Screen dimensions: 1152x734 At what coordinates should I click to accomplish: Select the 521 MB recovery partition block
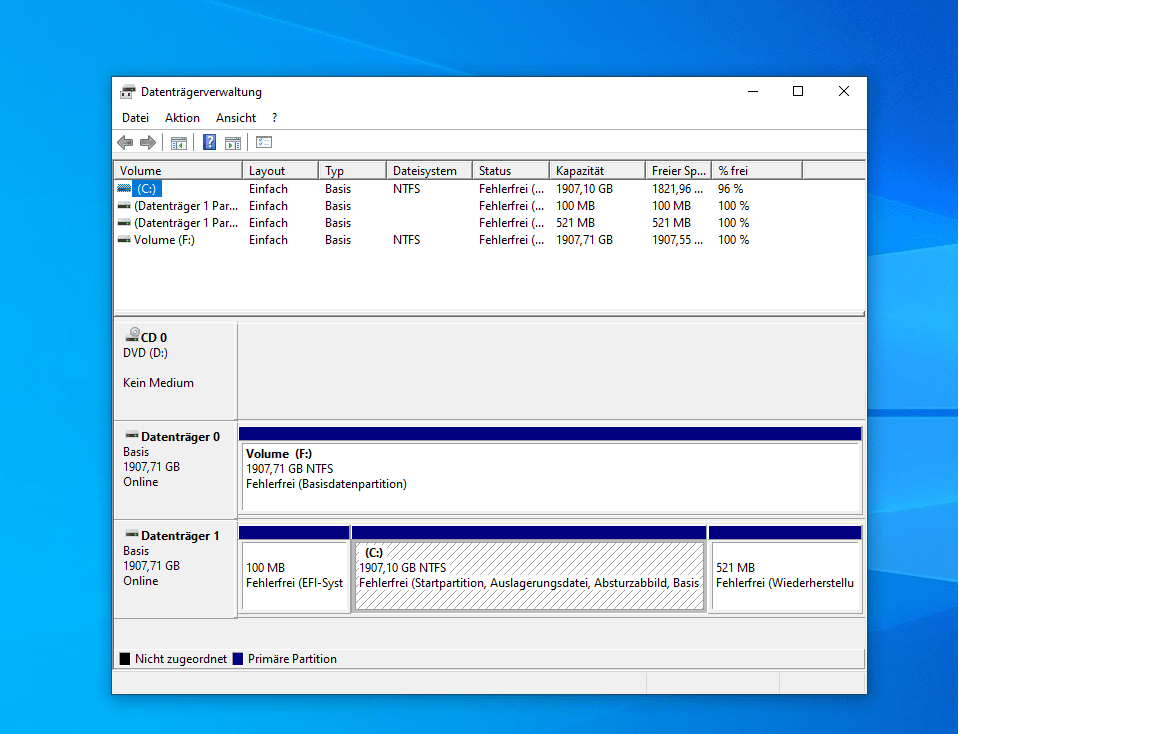click(785, 576)
